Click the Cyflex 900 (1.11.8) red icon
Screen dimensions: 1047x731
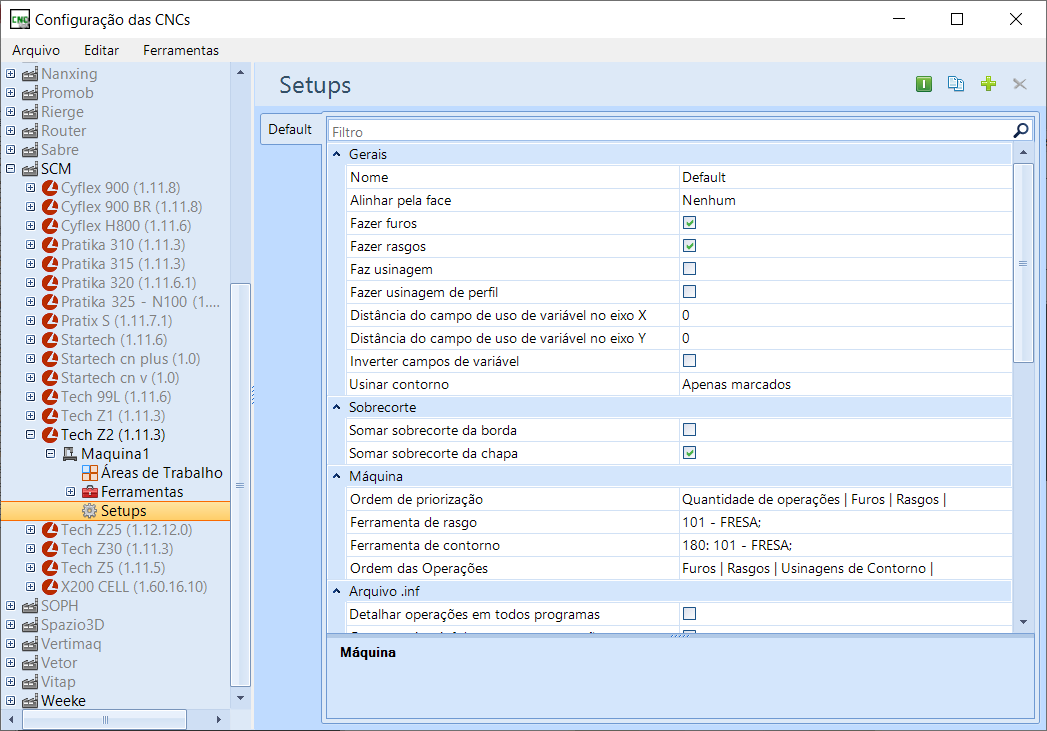[50, 188]
